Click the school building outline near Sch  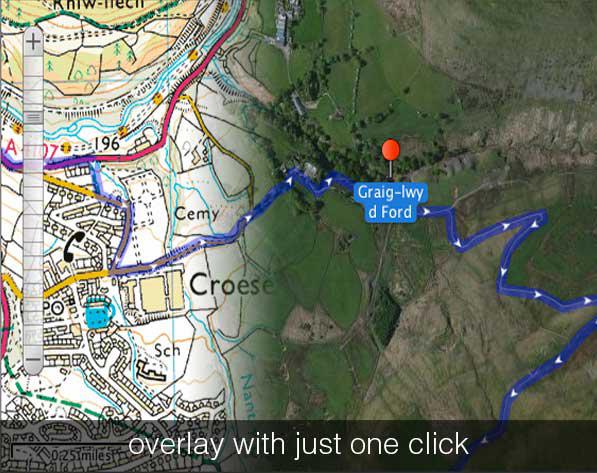[152, 371]
